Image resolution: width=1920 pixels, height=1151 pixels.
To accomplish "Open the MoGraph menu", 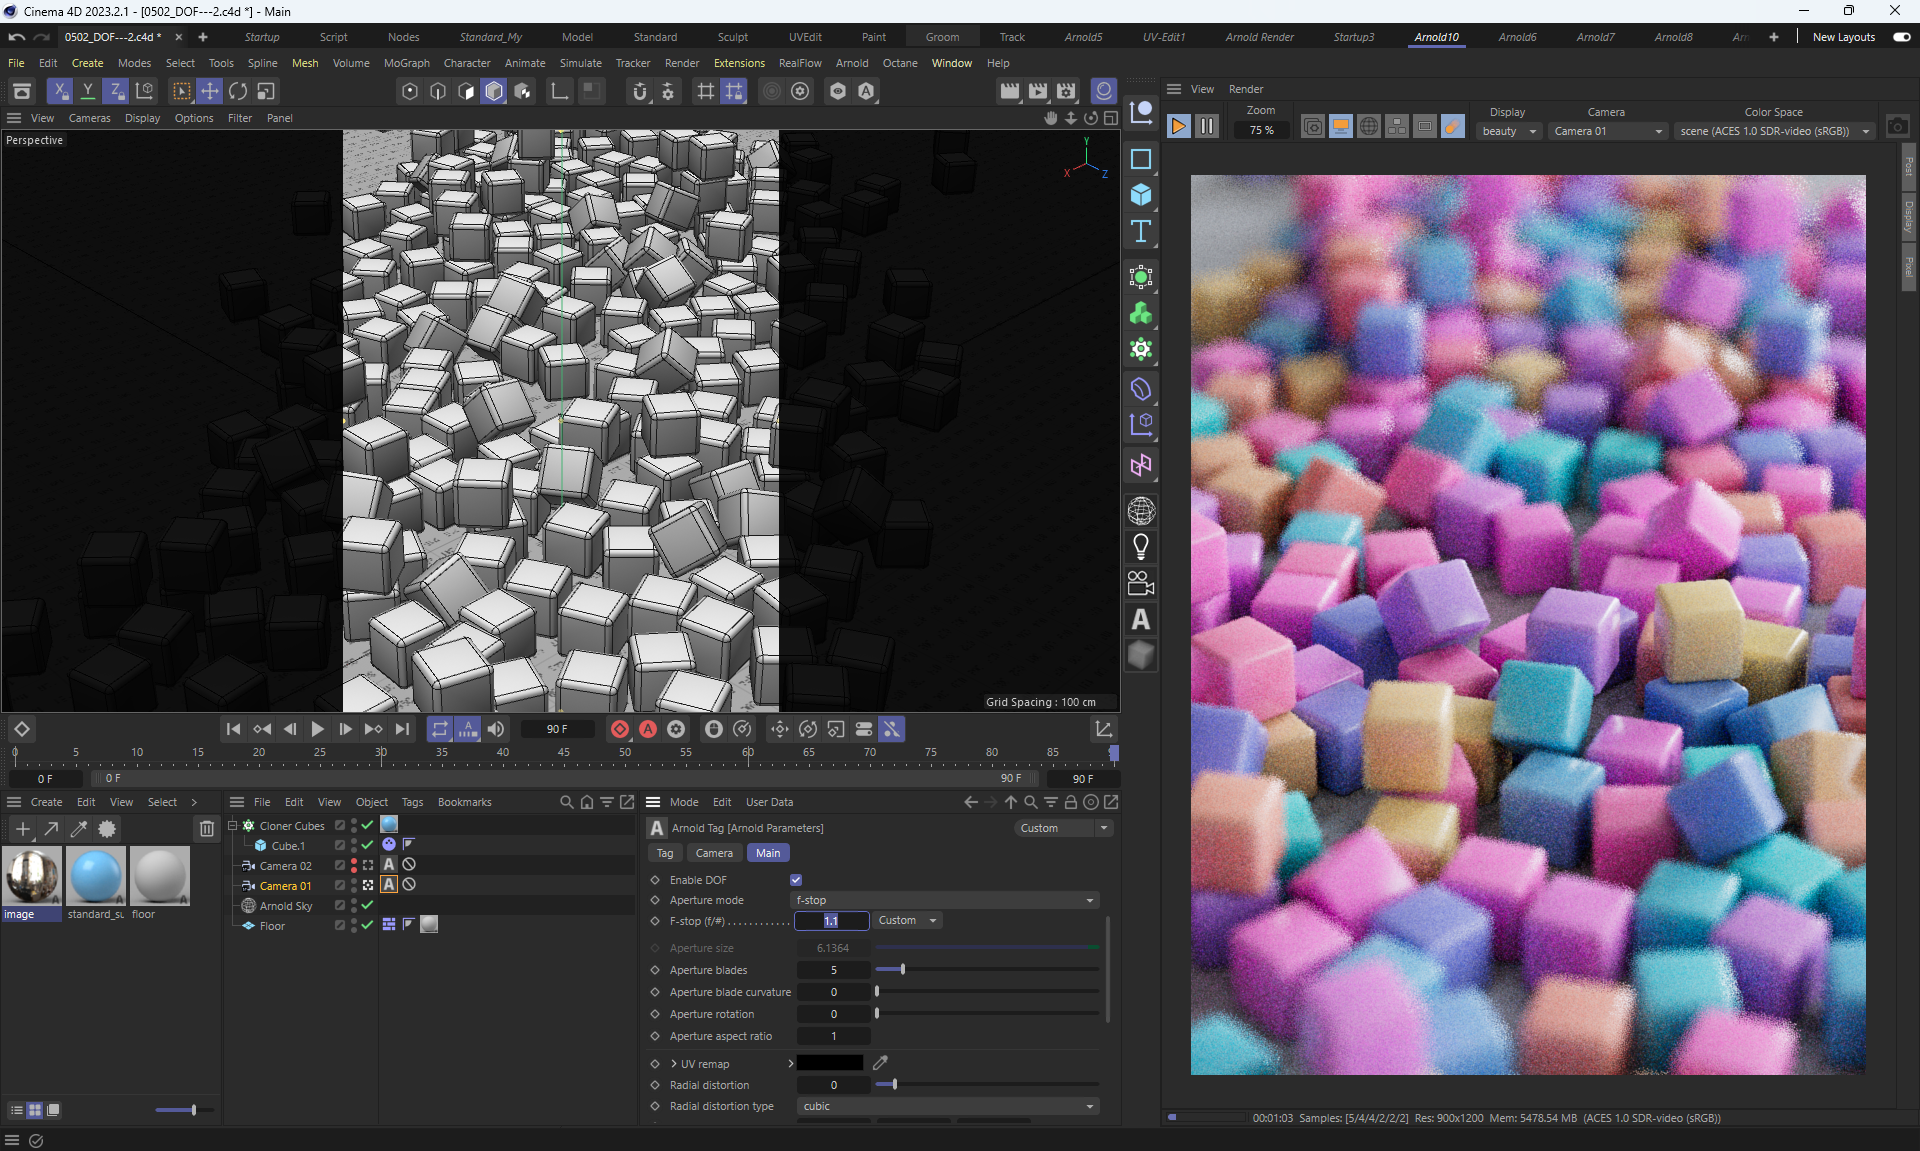I will pos(406,63).
